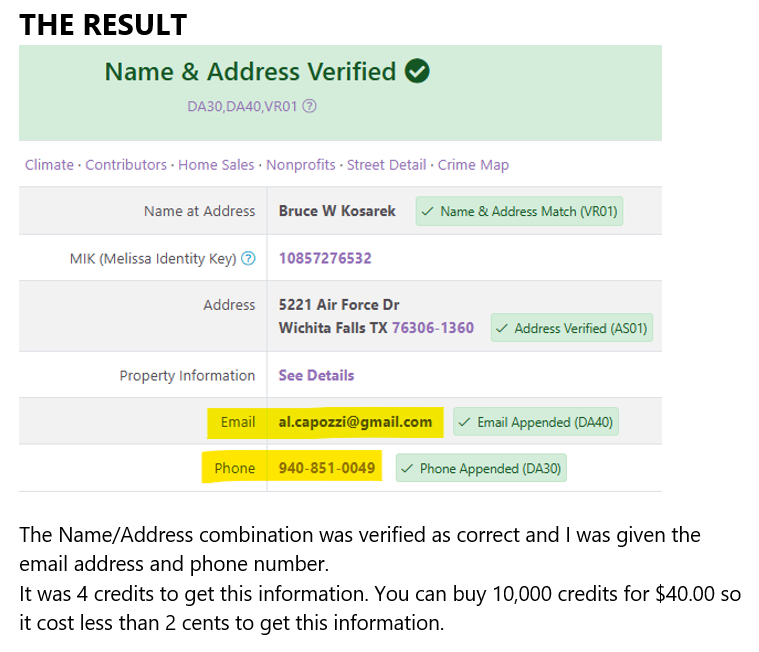Click the green verified checkmark icon in the header

[x=418, y=72]
